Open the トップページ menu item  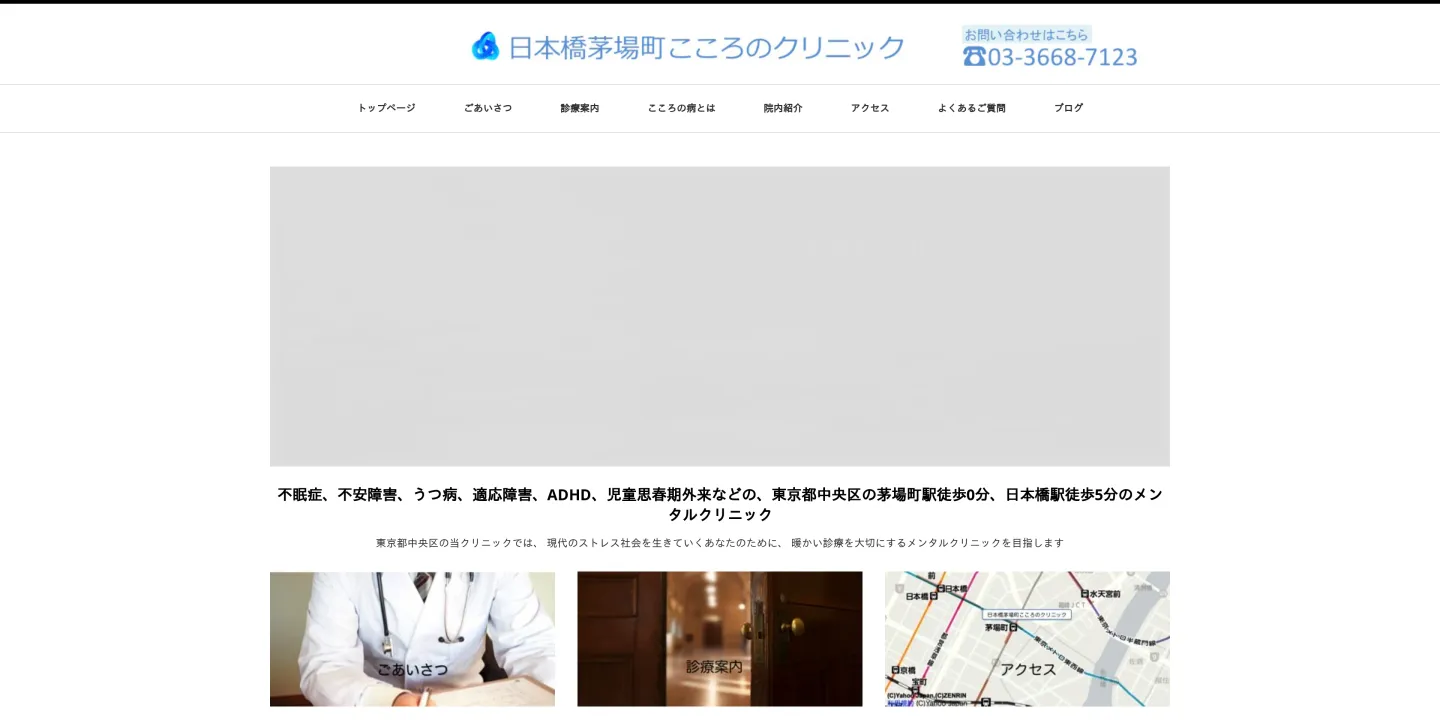click(x=385, y=108)
